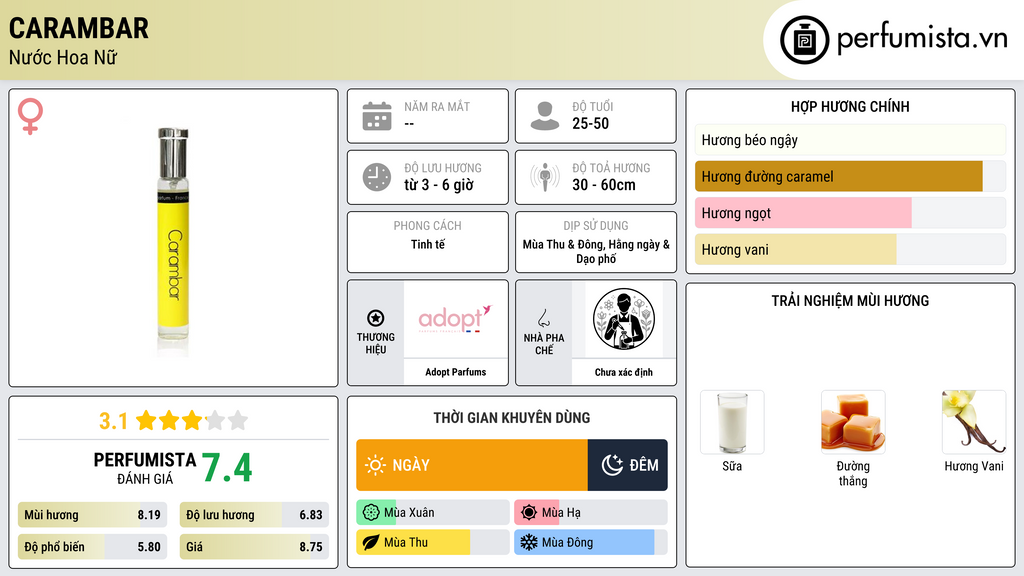Click the PERFUMISTA ĐÁNH GIÁ label
The height and width of the screenshot is (576, 1024).
(x=145, y=468)
